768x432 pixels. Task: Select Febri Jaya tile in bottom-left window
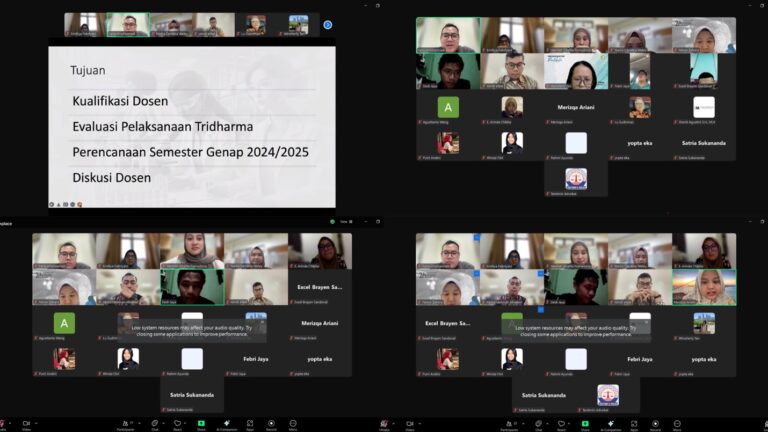pos(256,359)
